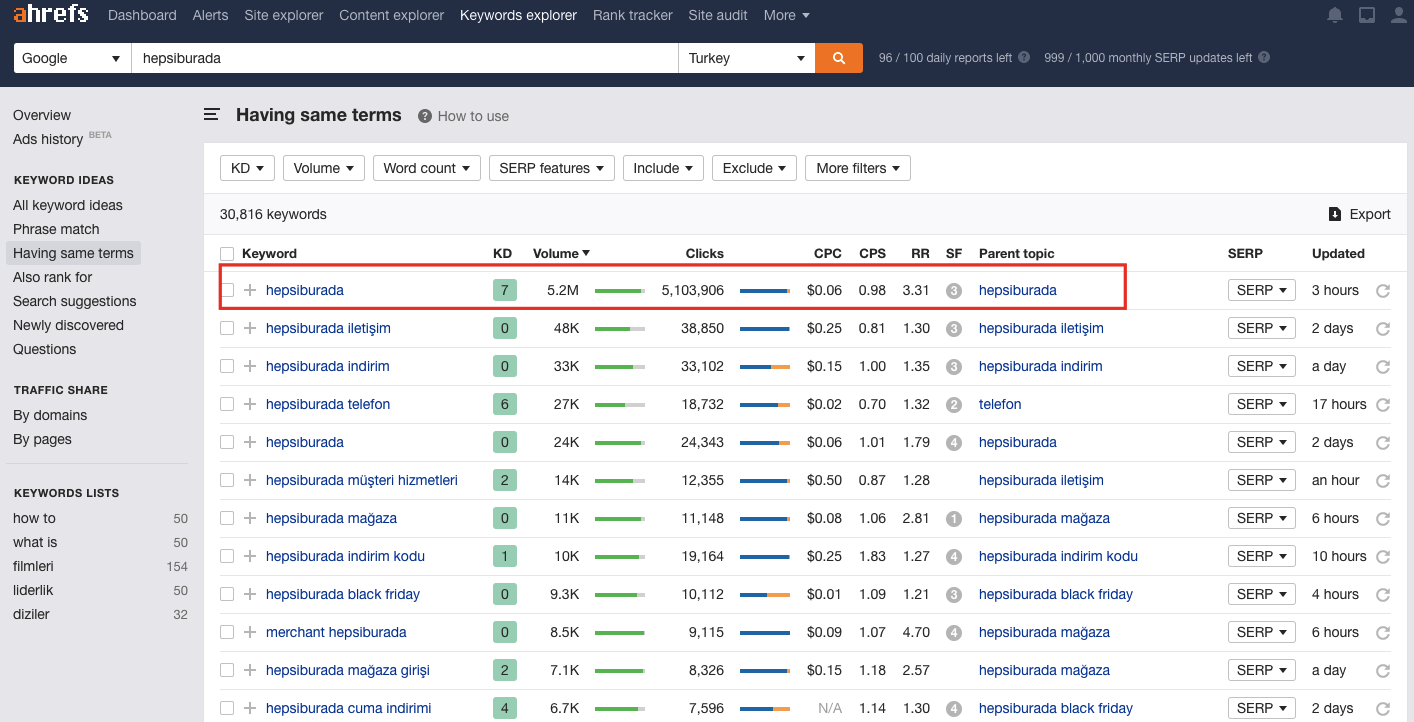Check the hepsiburada black friday checkbox
This screenshot has width=1414, height=722.
(227, 594)
